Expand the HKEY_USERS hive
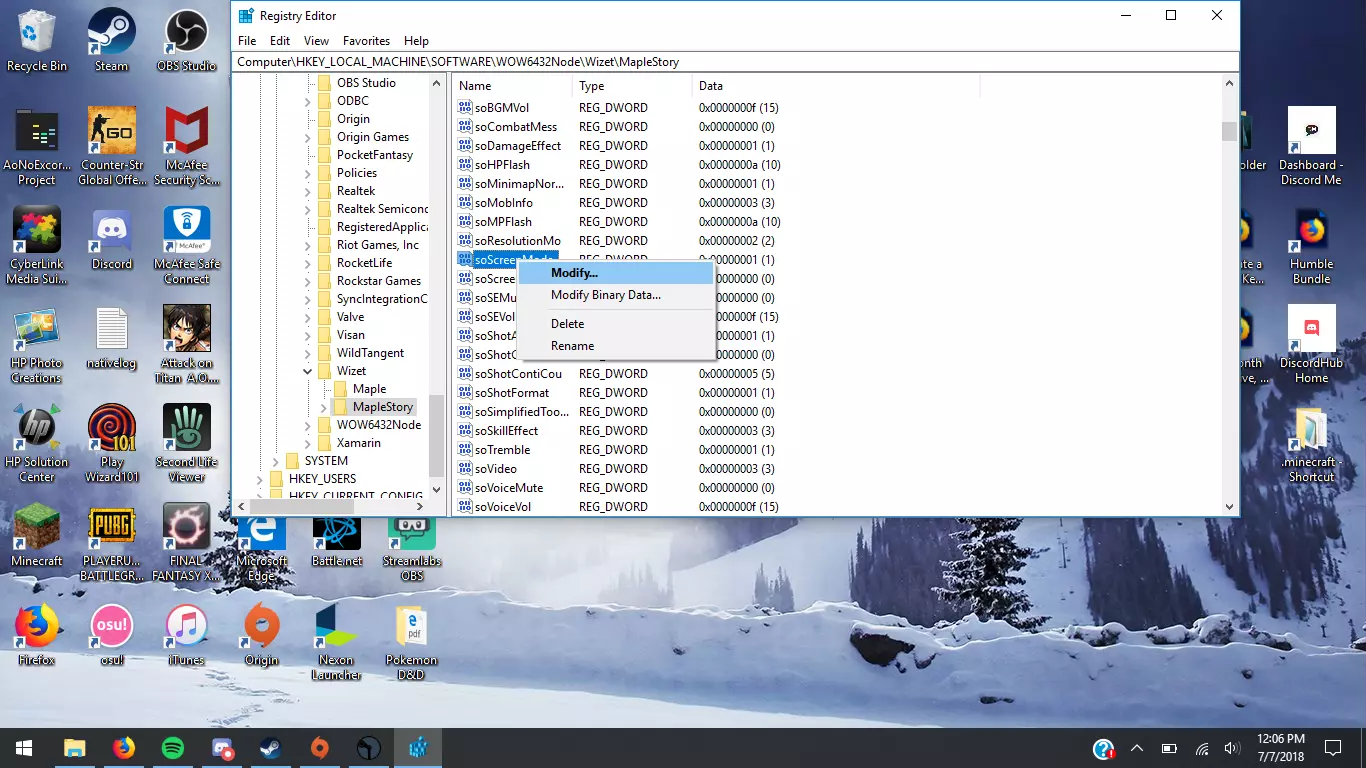The image size is (1366, 768). (260, 479)
